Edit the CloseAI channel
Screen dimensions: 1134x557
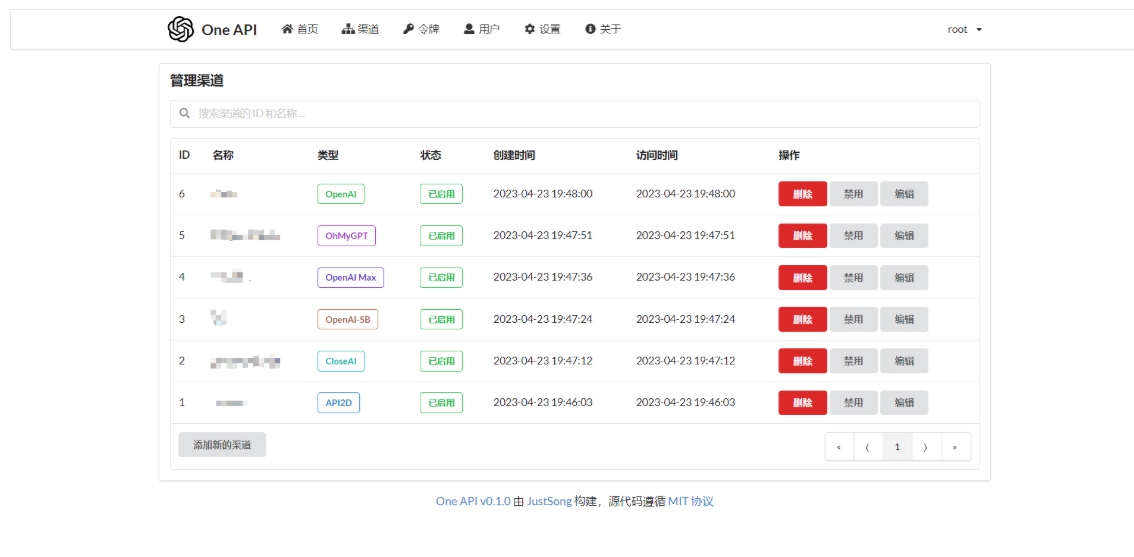coord(904,361)
